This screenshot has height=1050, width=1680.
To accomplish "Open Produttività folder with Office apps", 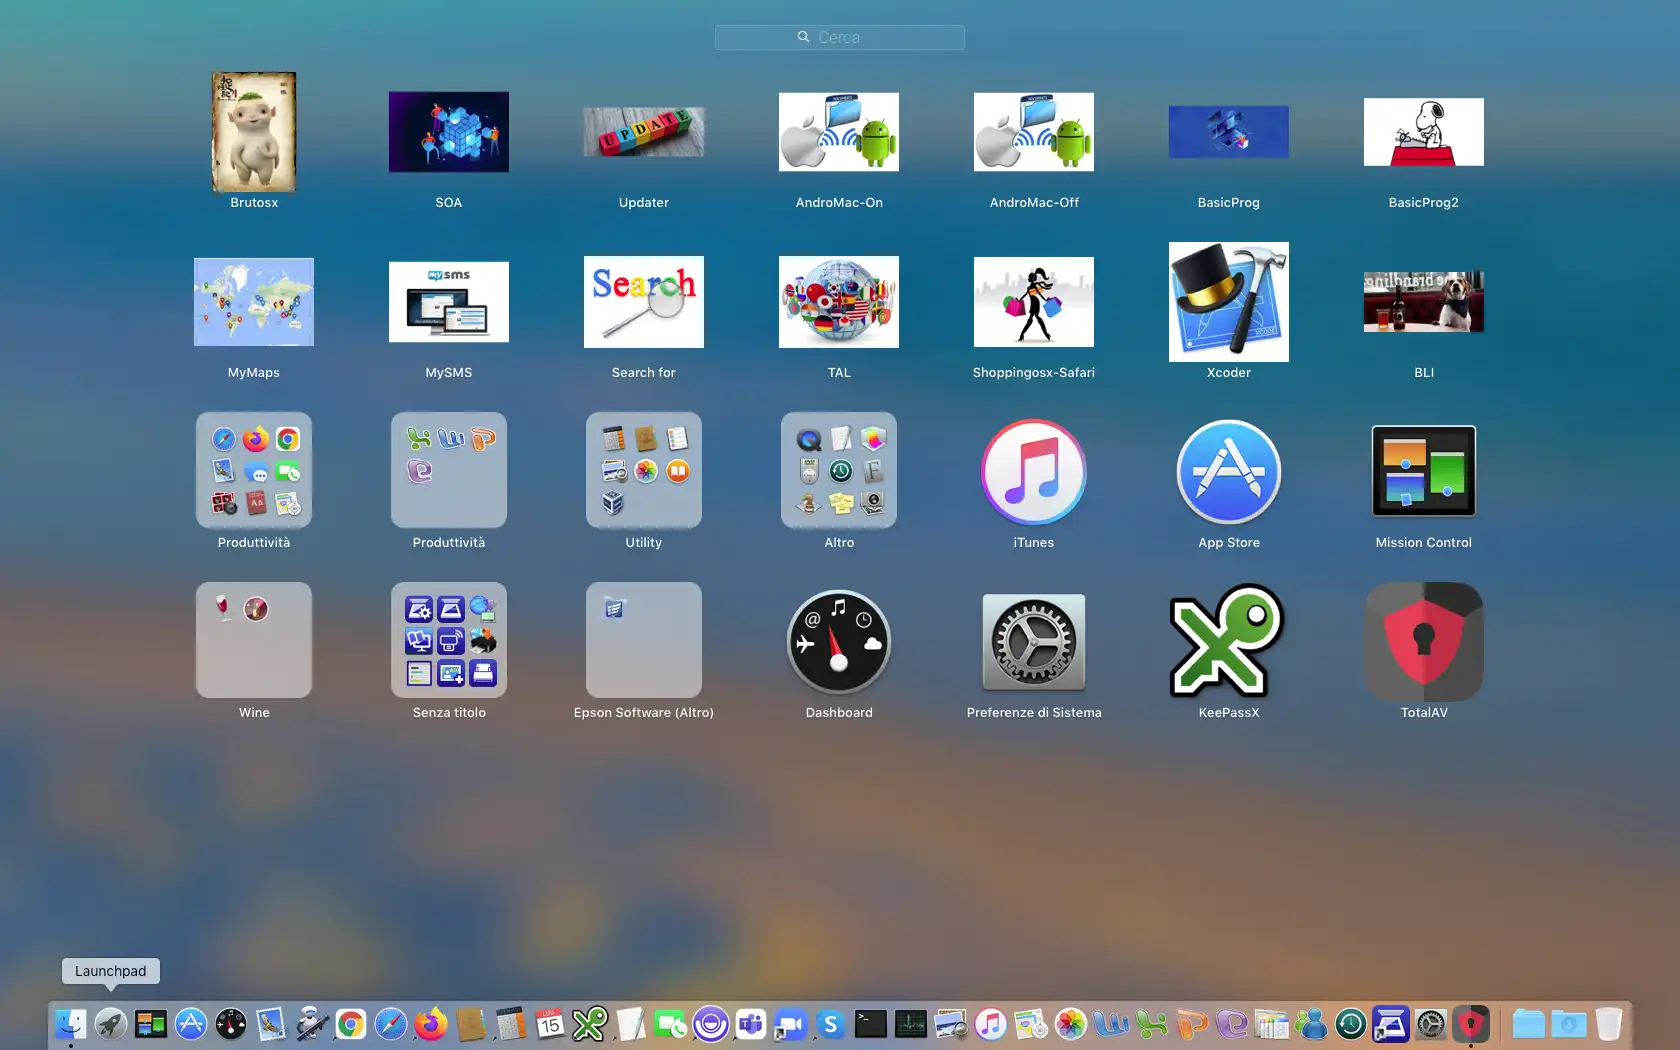I will pos(449,470).
